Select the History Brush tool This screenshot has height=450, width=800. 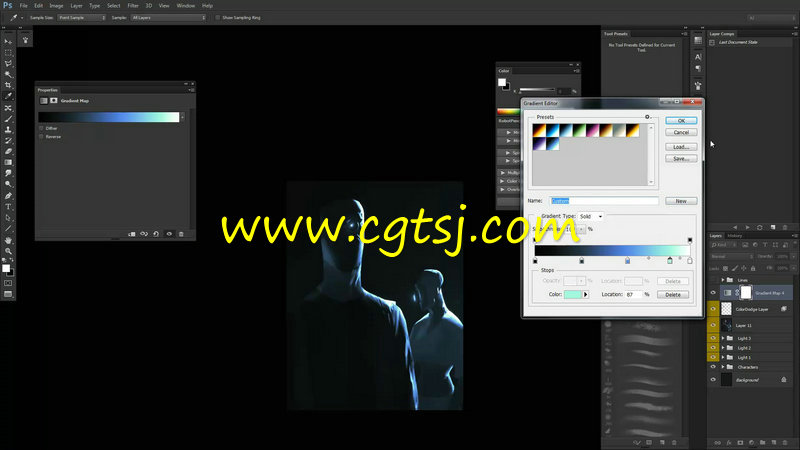[8, 140]
